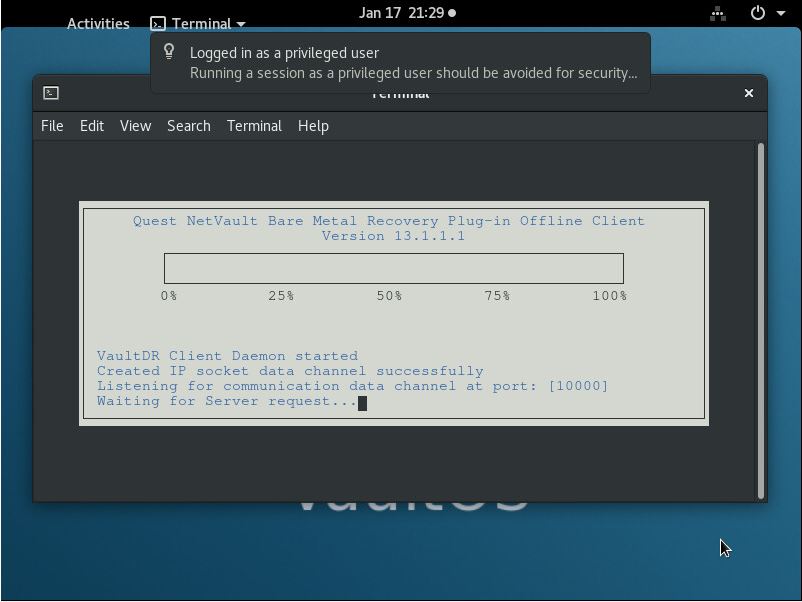Click the recovery progress bar
Image resolution: width=802 pixels, height=602 pixels.
(394, 268)
